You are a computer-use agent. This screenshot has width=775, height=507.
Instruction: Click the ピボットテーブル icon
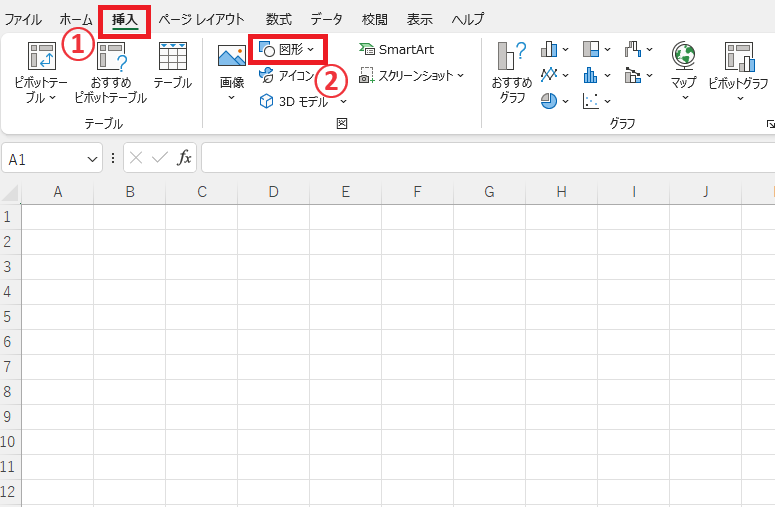click(x=42, y=56)
